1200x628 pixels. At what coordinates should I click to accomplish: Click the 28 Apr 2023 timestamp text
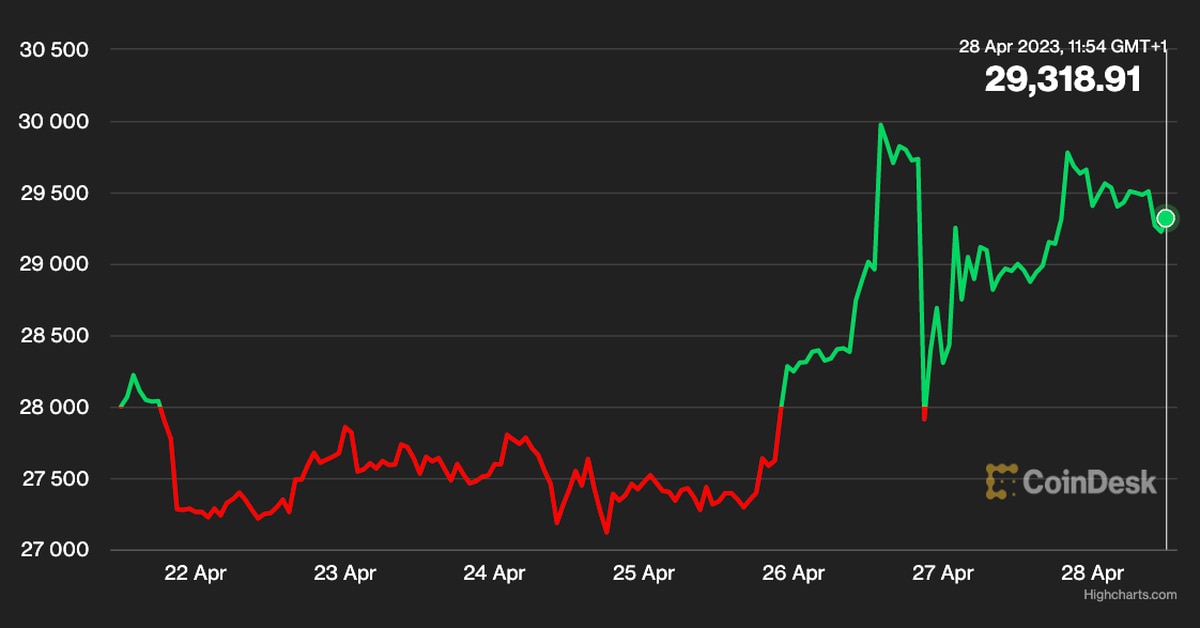click(1062, 47)
